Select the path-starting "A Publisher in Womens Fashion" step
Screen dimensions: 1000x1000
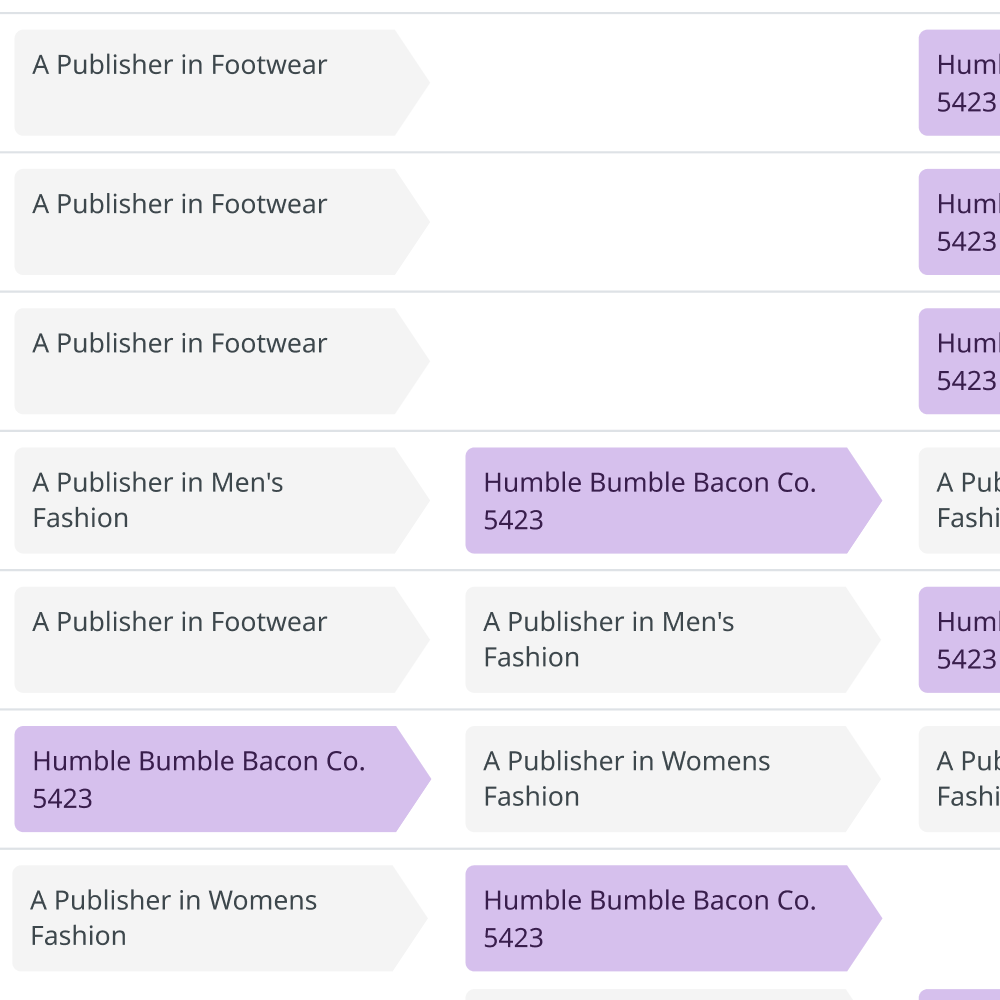coord(210,918)
